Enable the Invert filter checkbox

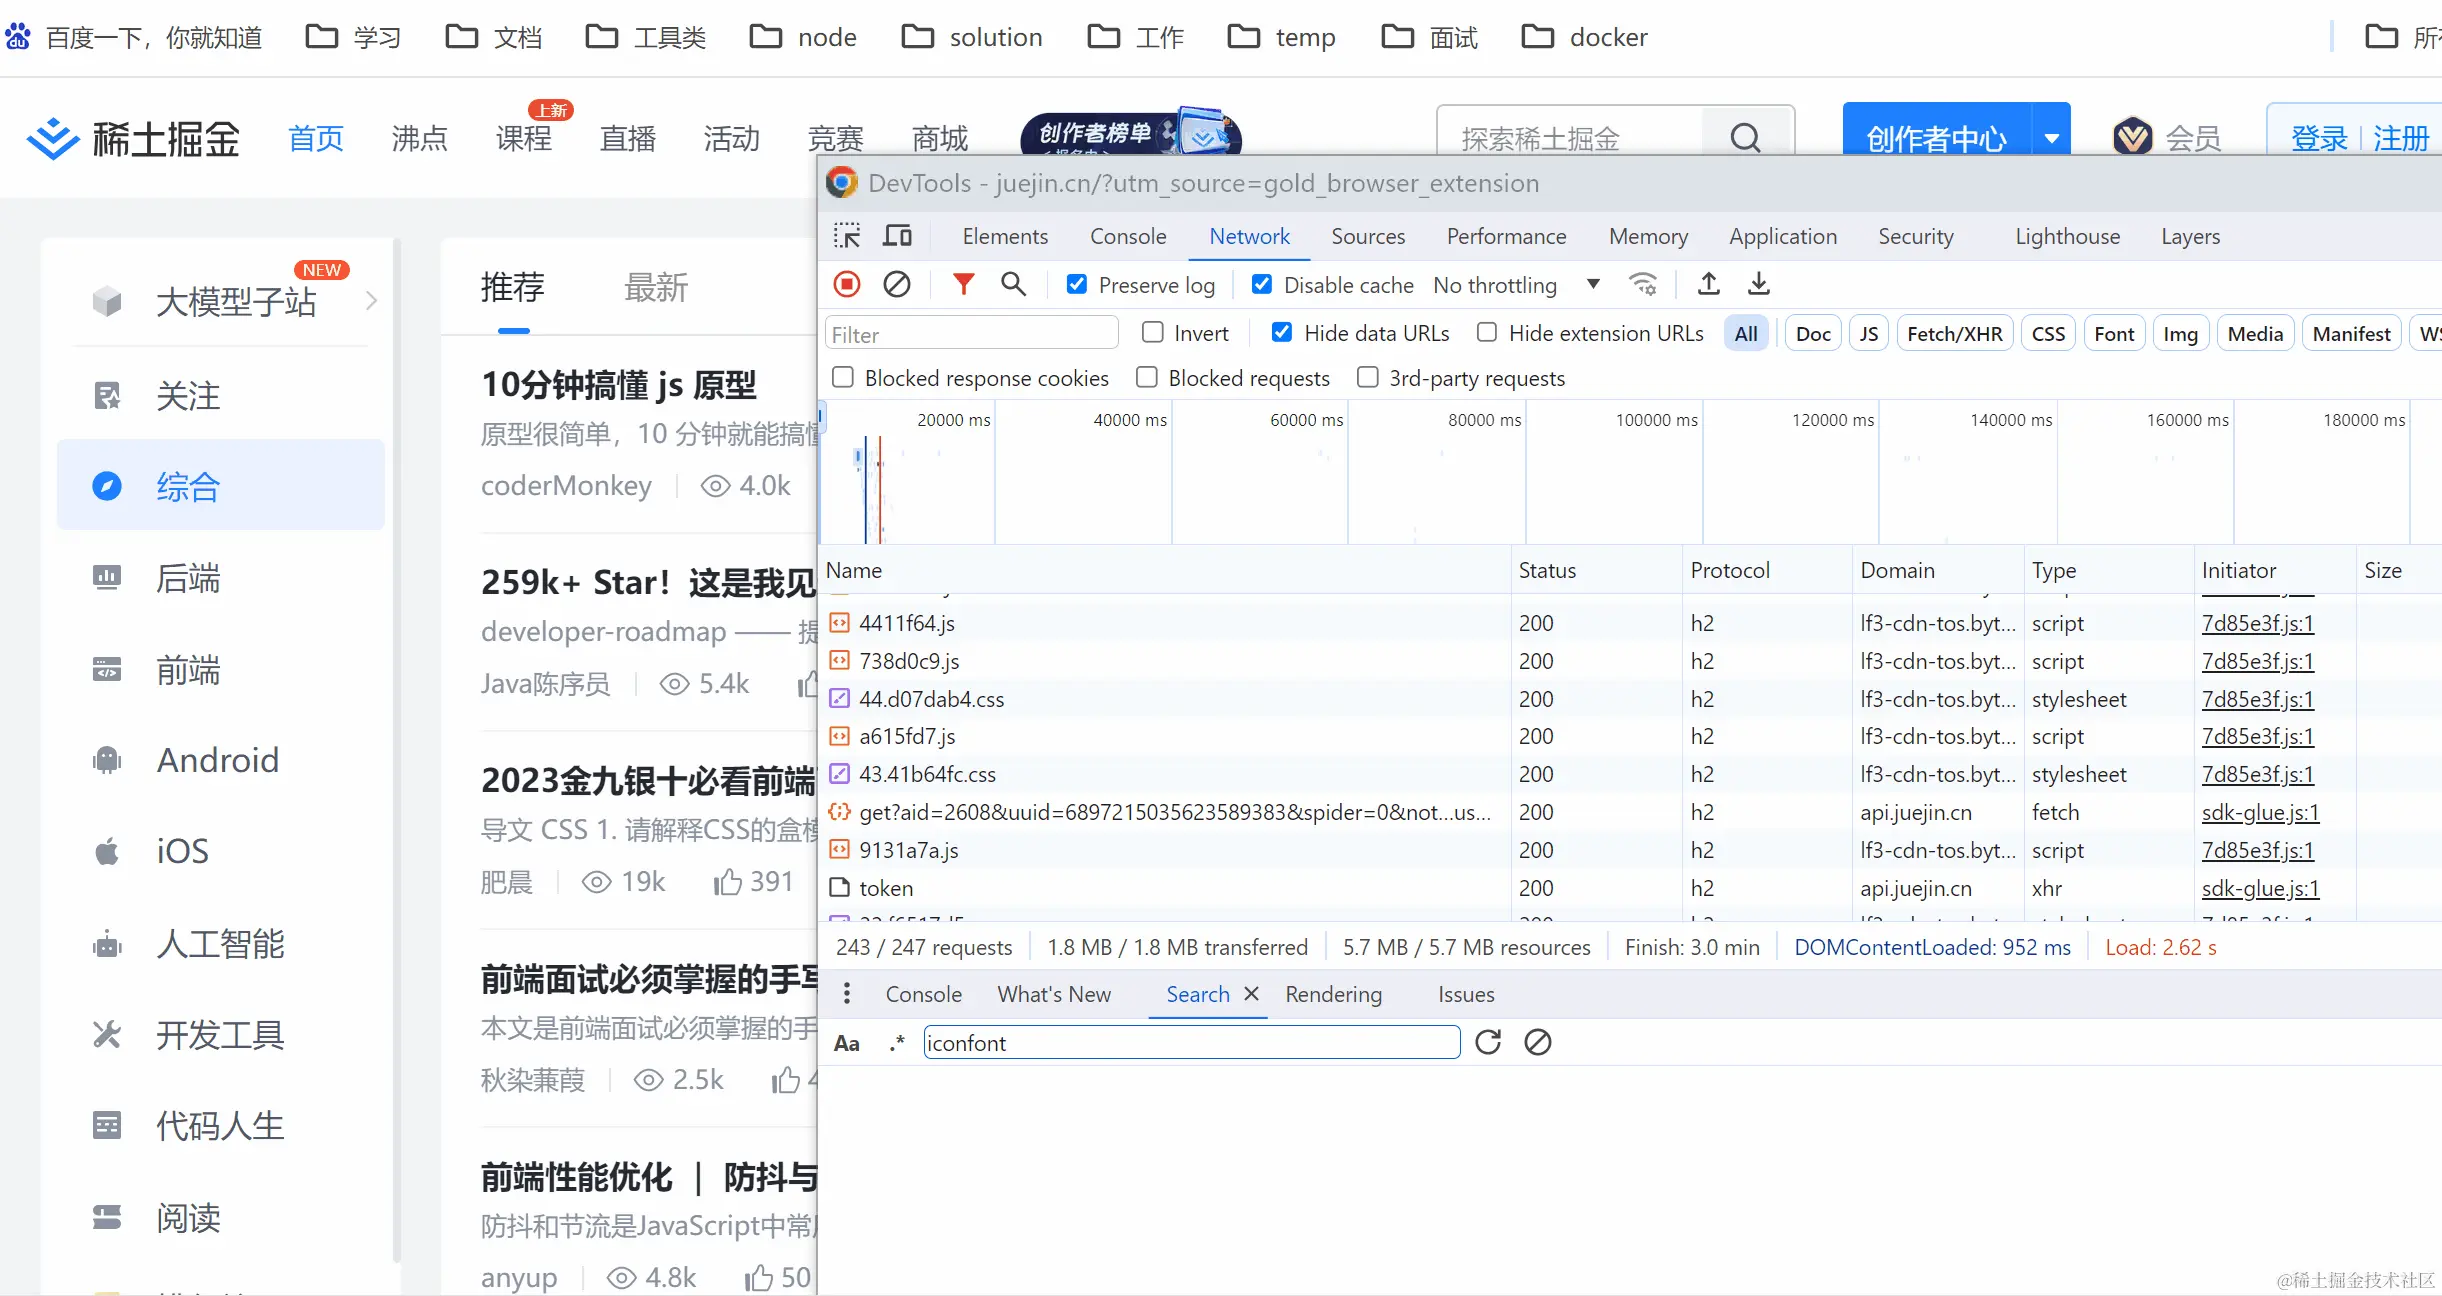click(1153, 333)
